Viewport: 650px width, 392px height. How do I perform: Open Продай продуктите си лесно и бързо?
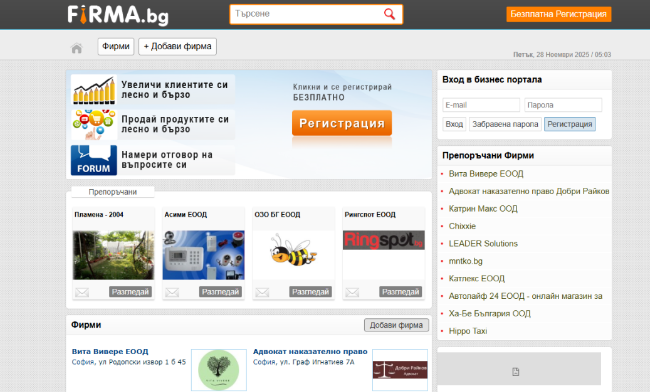pyautogui.click(x=175, y=124)
